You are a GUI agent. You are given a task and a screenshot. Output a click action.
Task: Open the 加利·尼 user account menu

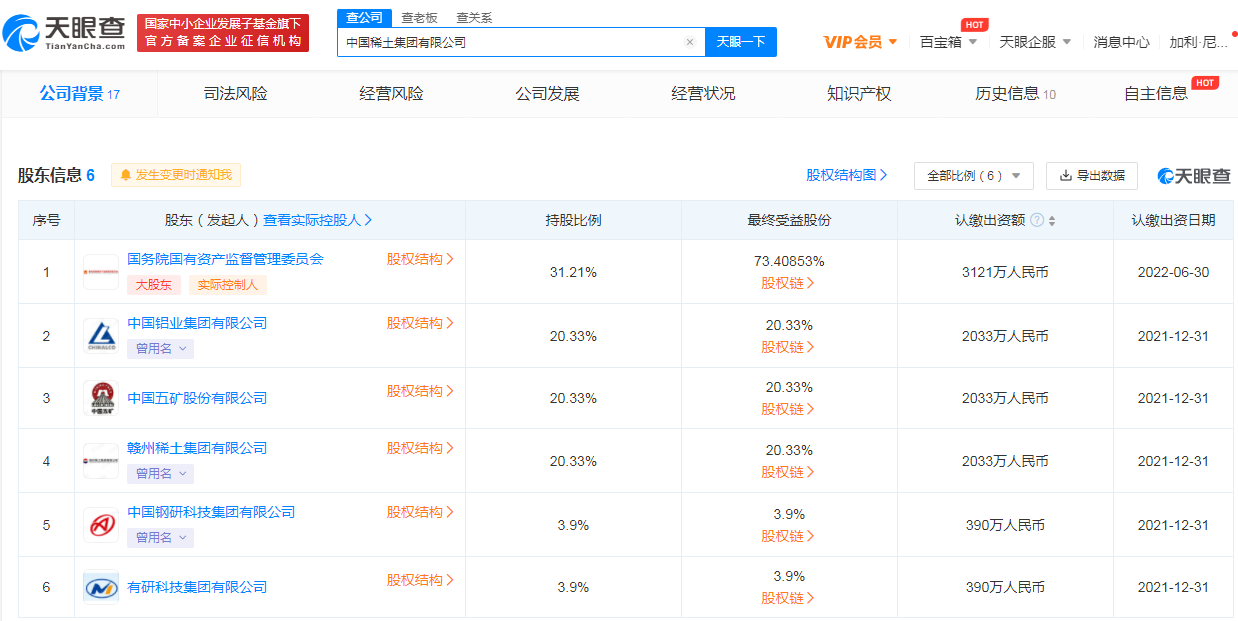1198,42
